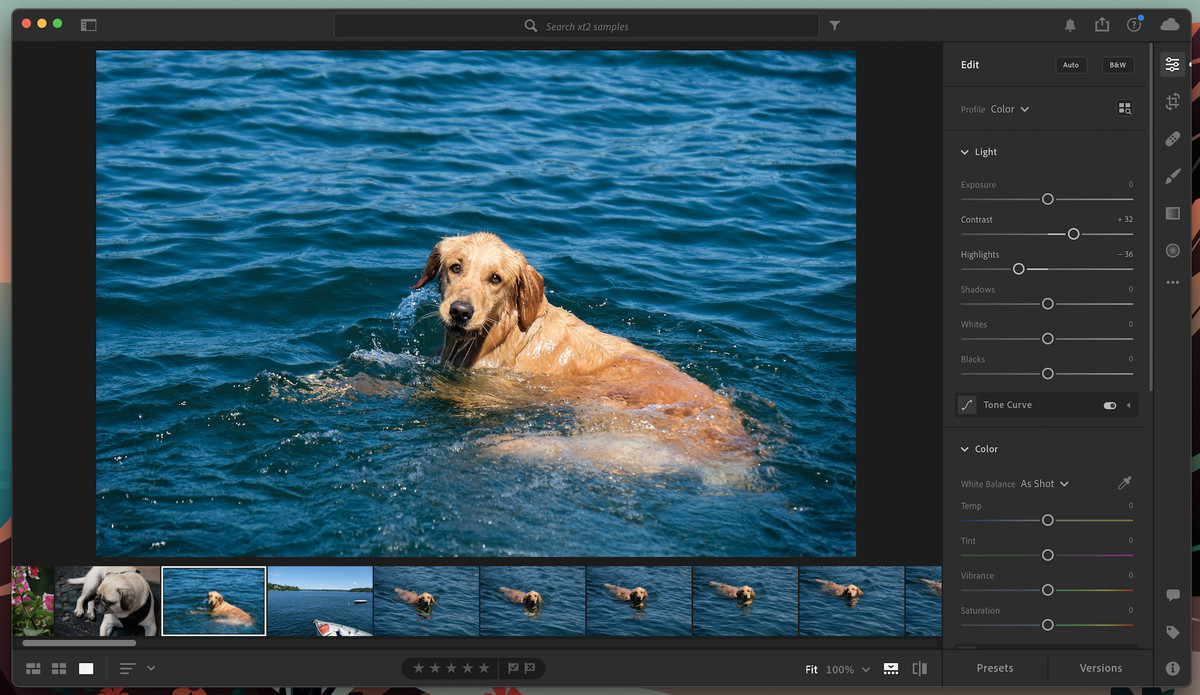Viewport: 1200px width, 695px height.
Task: Click the Contrast slider handle
Action: (1073, 233)
